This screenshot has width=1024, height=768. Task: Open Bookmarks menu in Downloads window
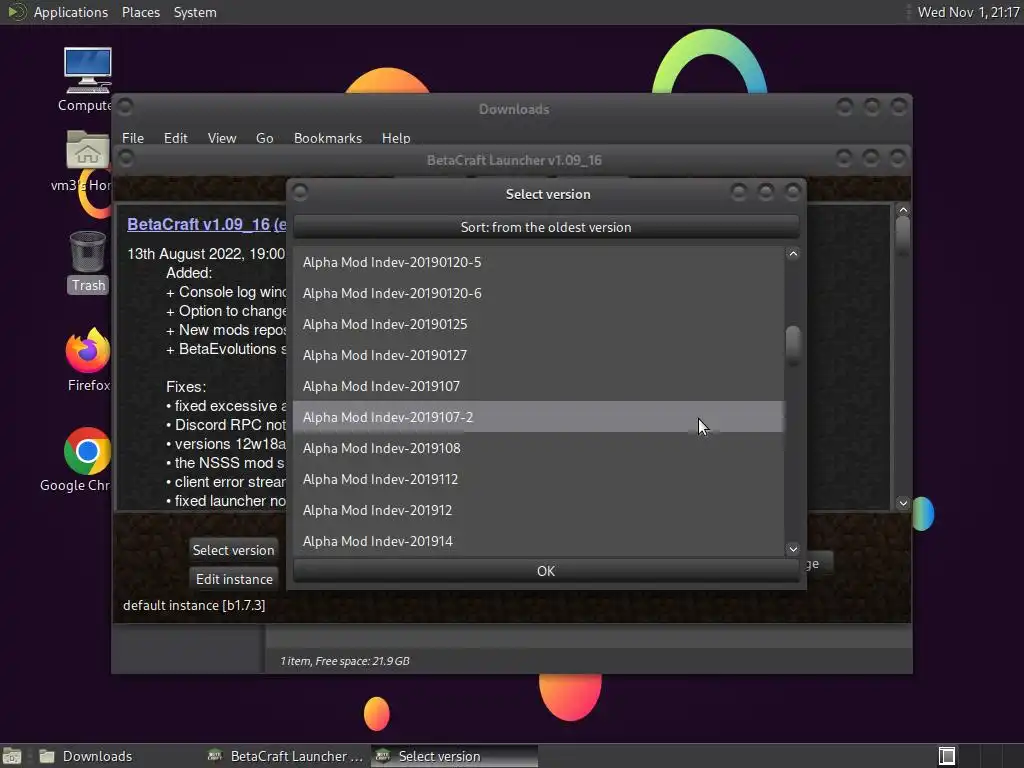(x=328, y=138)
